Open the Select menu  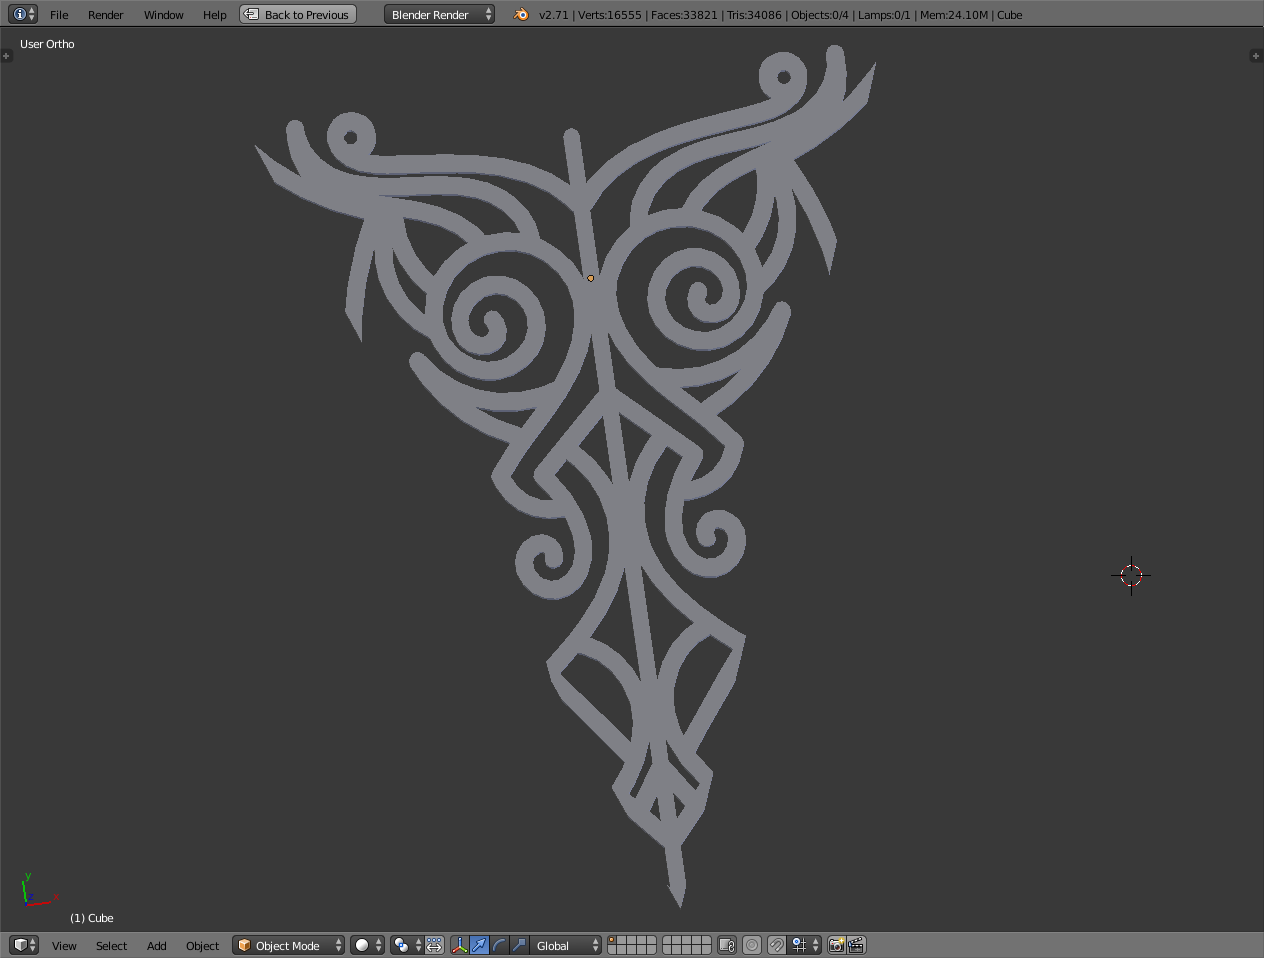111,946
